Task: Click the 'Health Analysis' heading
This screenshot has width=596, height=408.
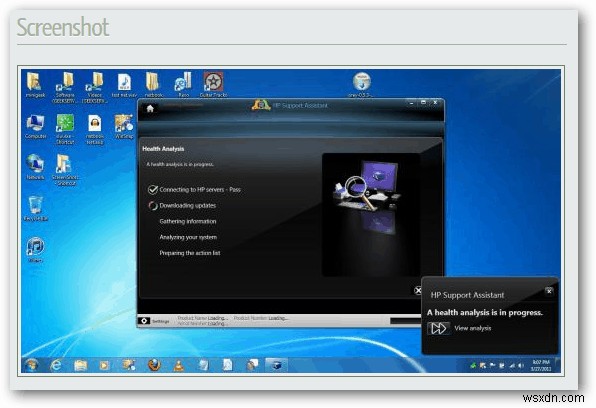Action: tap(163, 149)
